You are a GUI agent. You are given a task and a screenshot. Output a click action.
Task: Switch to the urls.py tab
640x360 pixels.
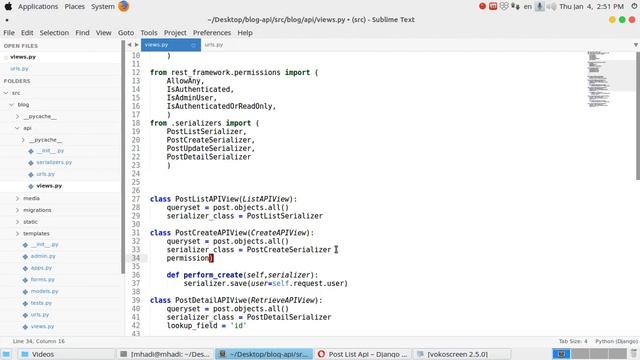point(214,45)
